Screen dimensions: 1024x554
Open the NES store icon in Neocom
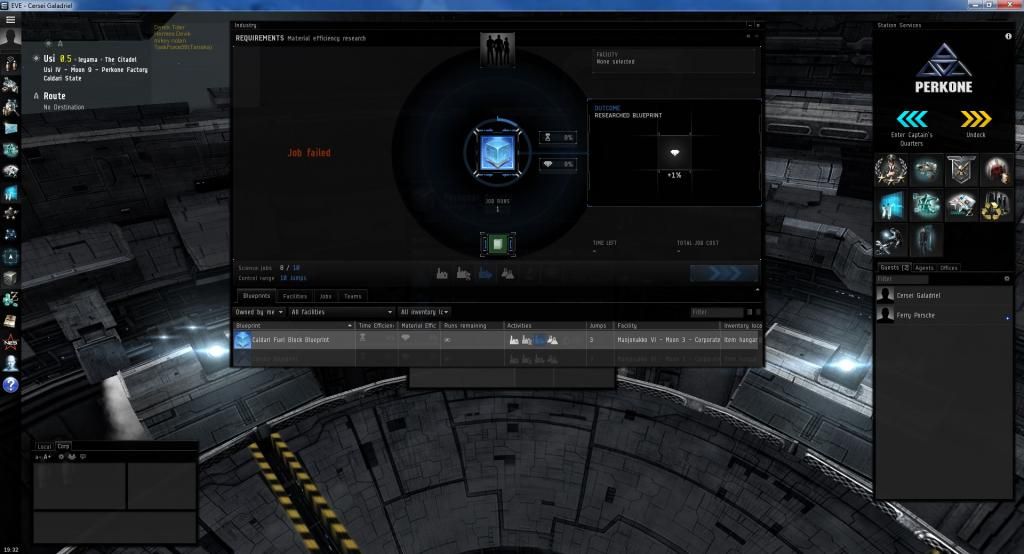click(x=10, y=342)
